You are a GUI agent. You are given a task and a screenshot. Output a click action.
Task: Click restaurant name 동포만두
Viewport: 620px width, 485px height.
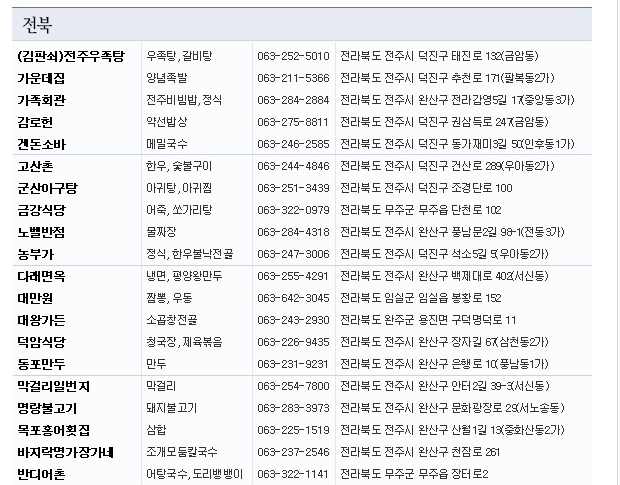(x=41, y=364)
